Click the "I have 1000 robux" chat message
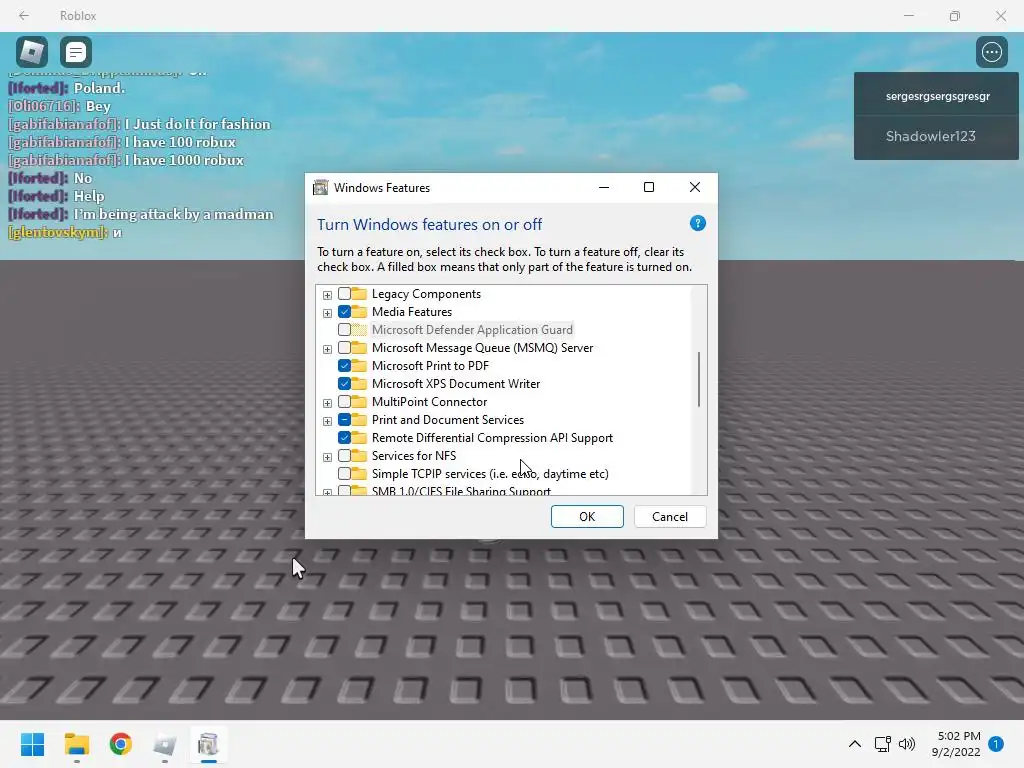This screenshot has width=1024, height=768. [184, 160]
